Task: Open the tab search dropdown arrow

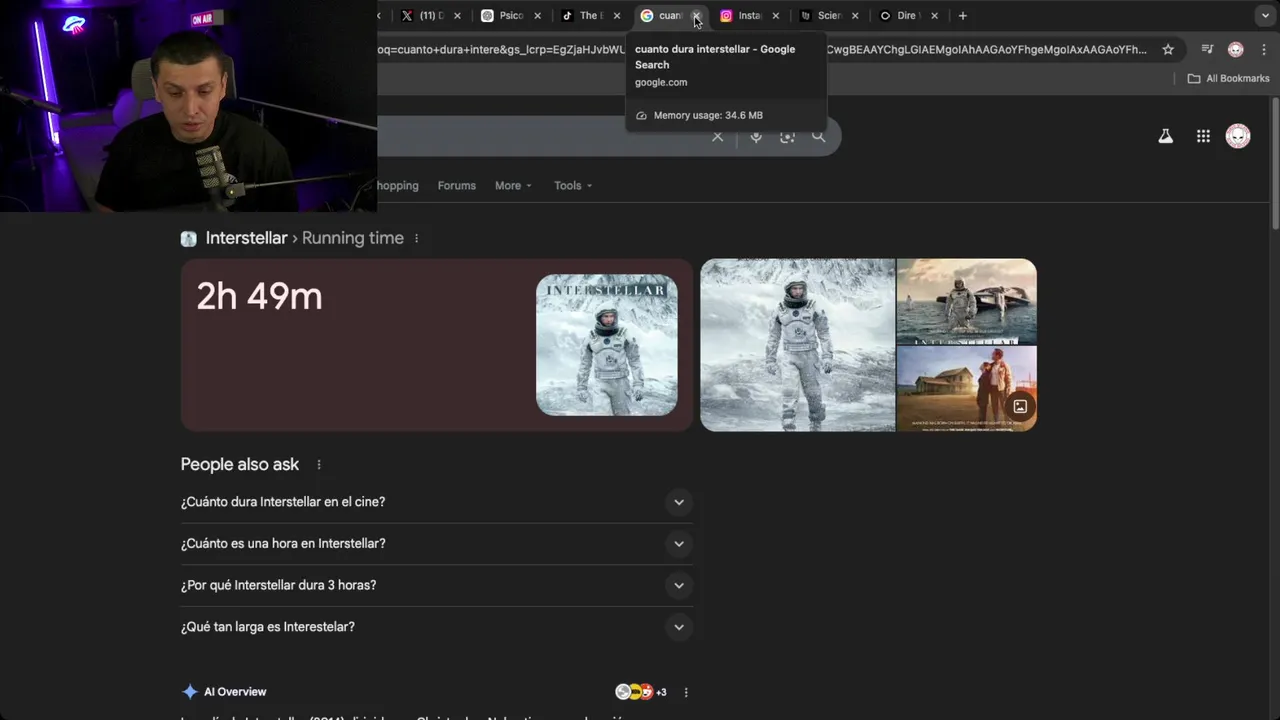Action: coord(1265,15)
